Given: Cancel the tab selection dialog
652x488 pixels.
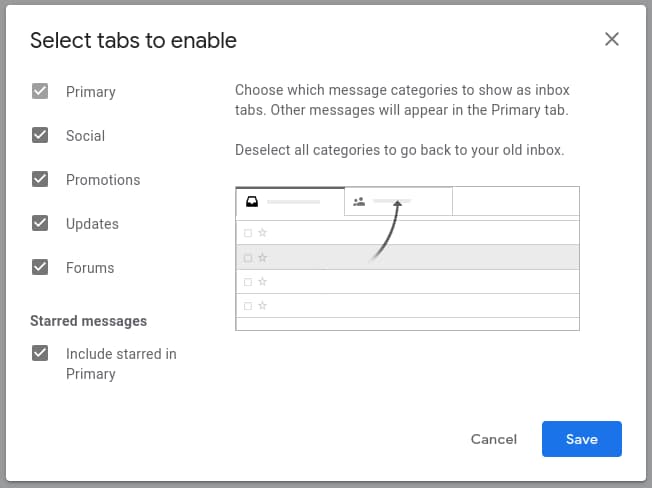Looking at the screenshot, I should click(494, 439).
